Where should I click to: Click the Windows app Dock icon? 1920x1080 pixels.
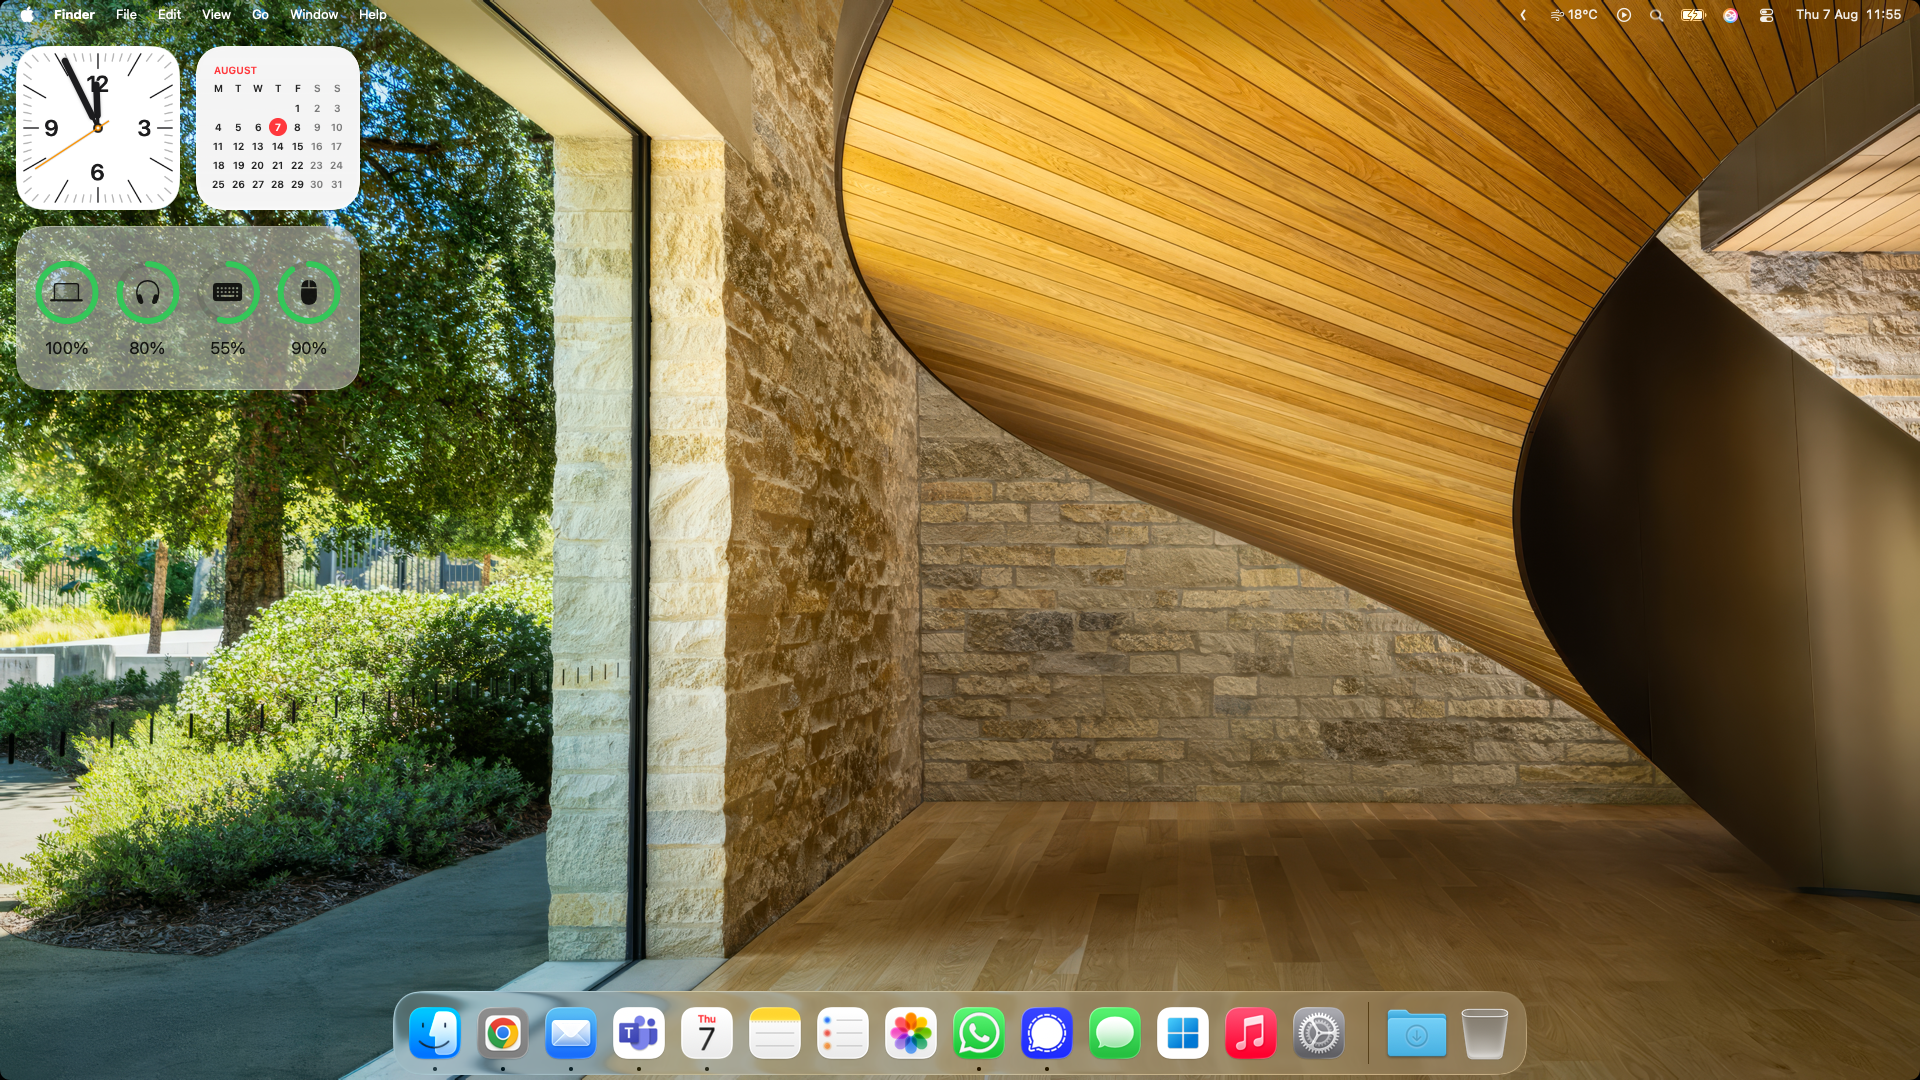(1182, 1033)
